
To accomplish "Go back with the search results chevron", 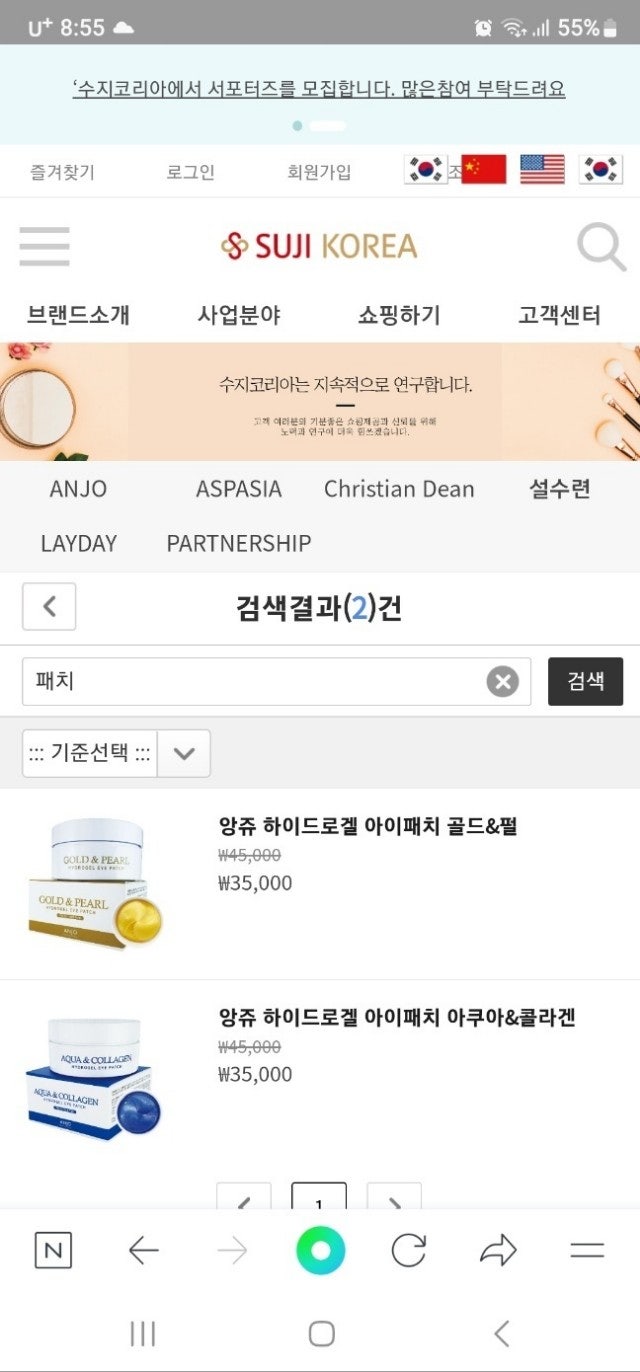I will 49,606.
